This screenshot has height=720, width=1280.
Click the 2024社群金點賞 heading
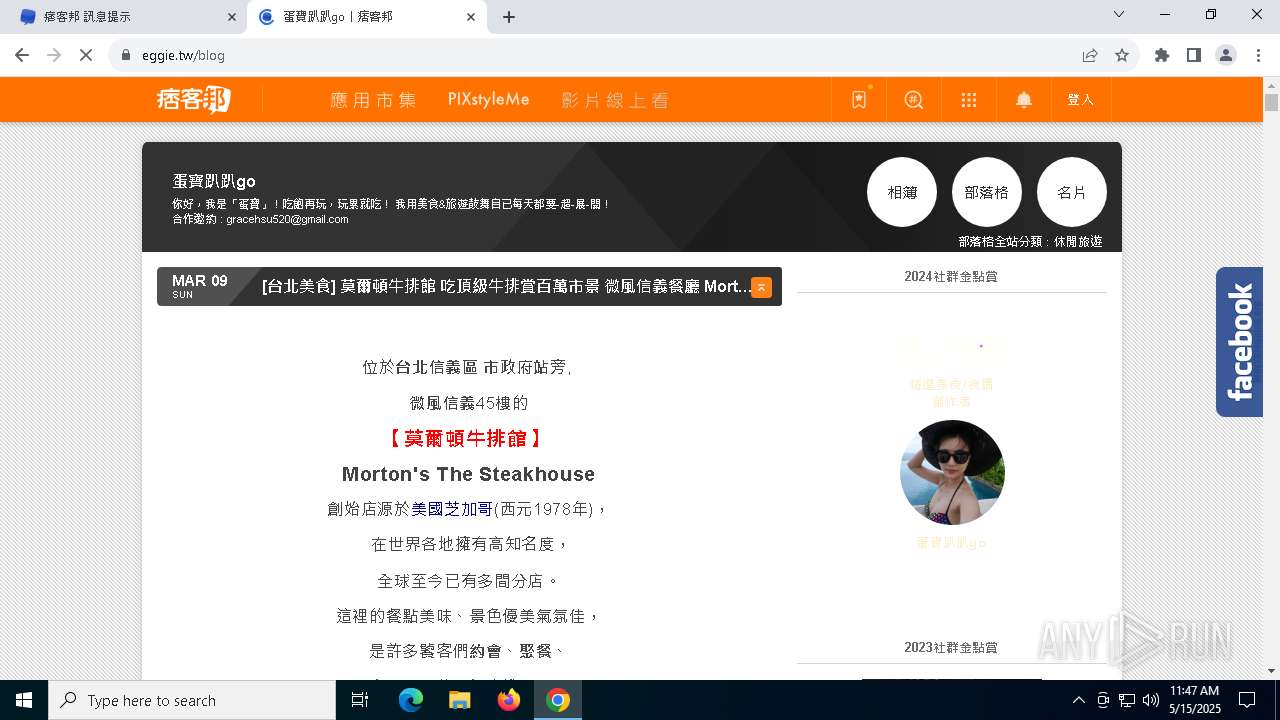tap(951, 276)
